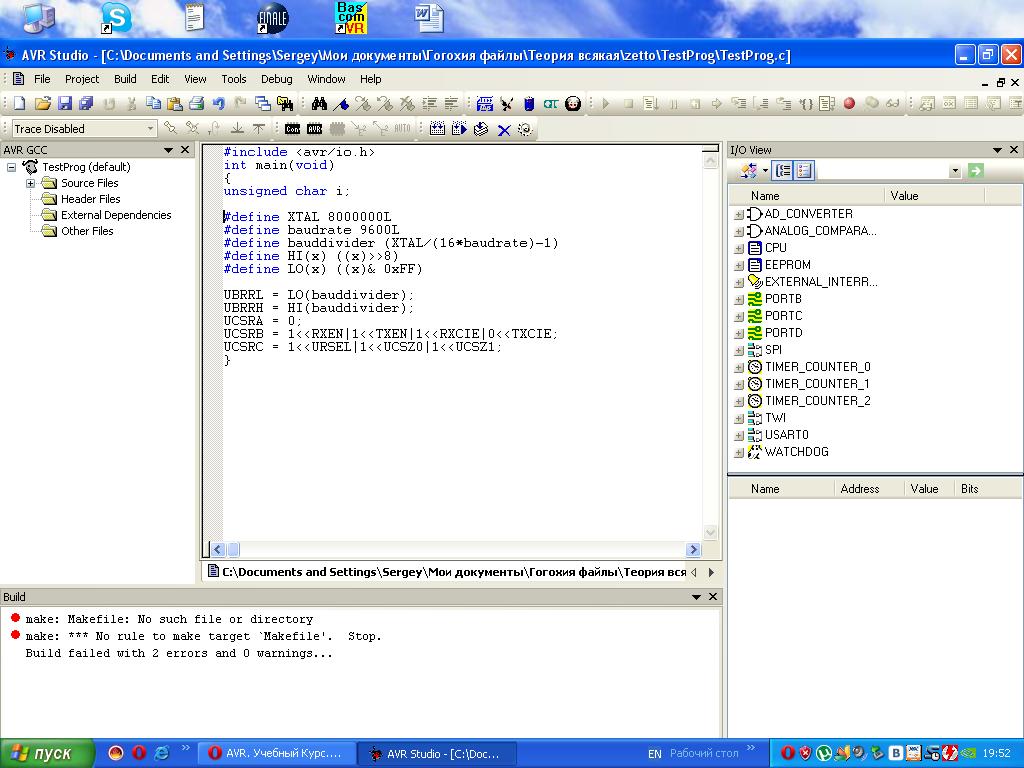
Task: Click the Open File folder icon
Action: point(43,103)
